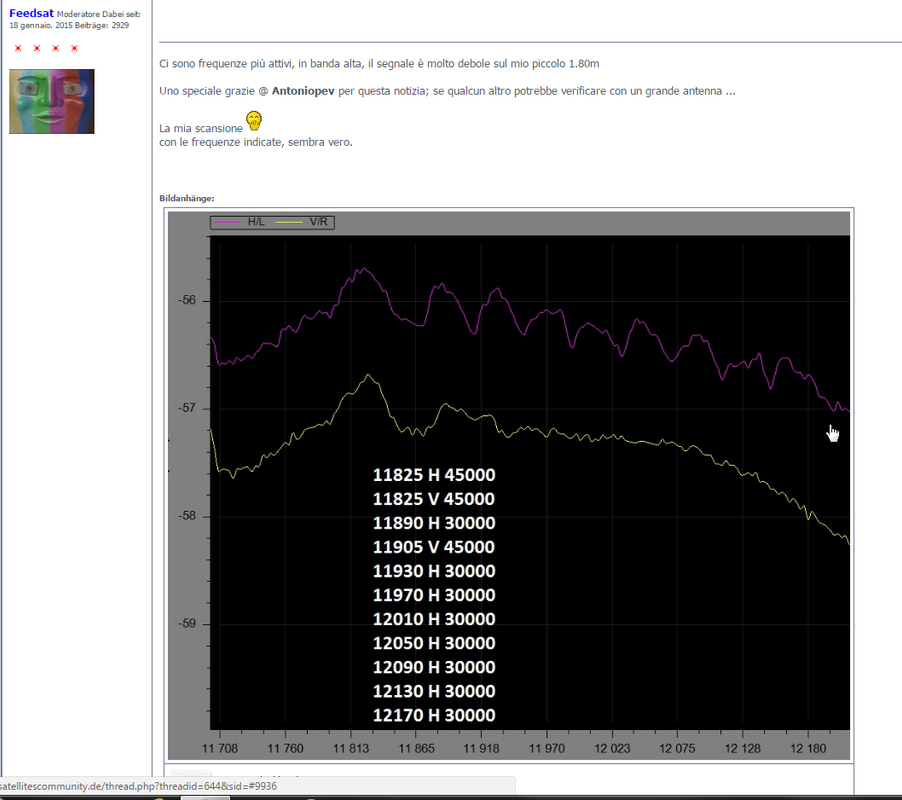This screenshot has width=902, height=800.
Task: Click the x-axis label '12 075'
Action: [677, 748]
